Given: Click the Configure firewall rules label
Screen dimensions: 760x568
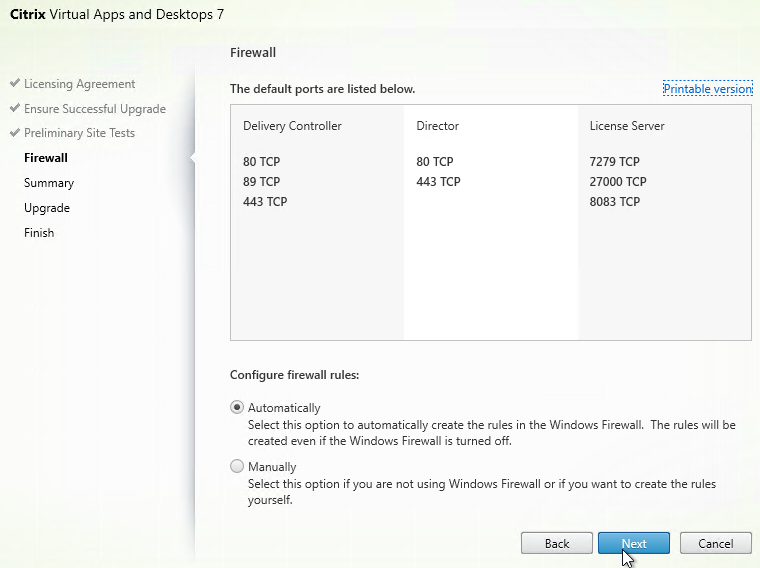Looking at the screenshot, I should 294,375.
